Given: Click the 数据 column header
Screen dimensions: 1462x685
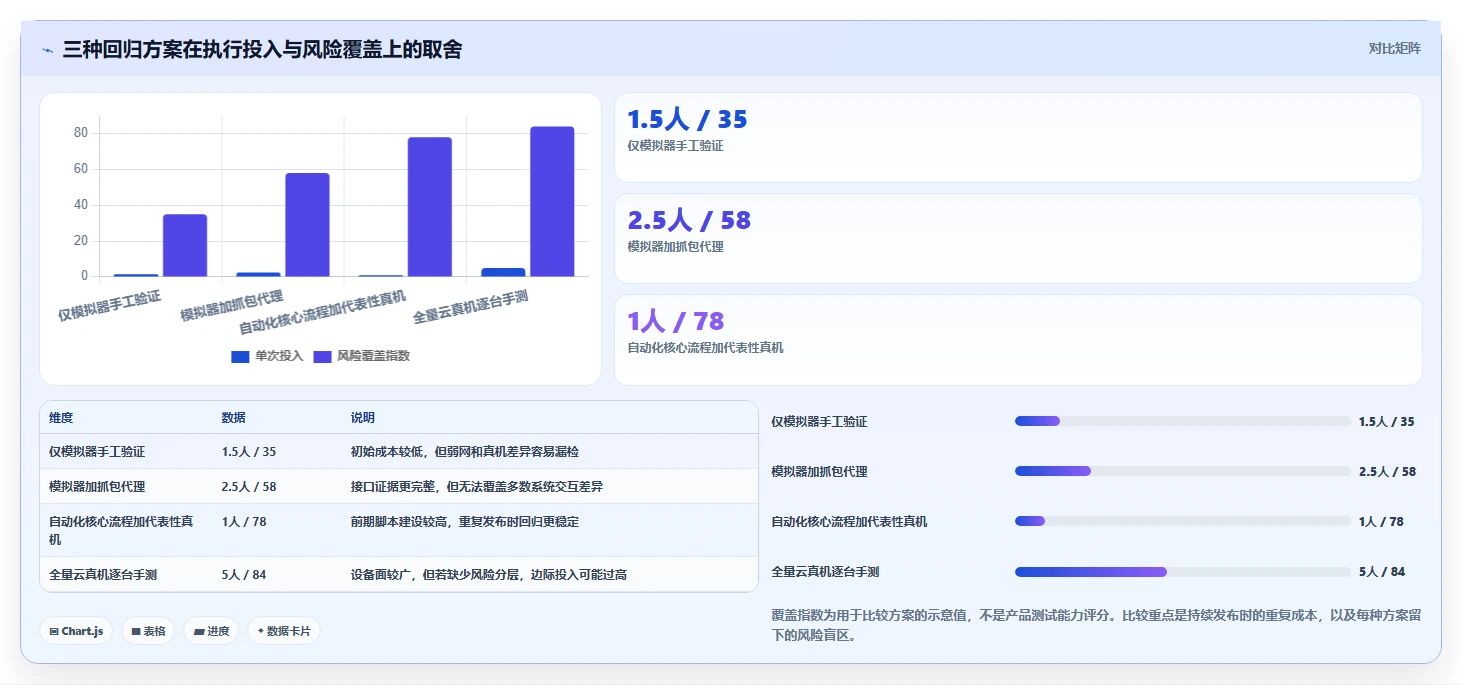Looking at the screenshot, I should tap(234, 418).
